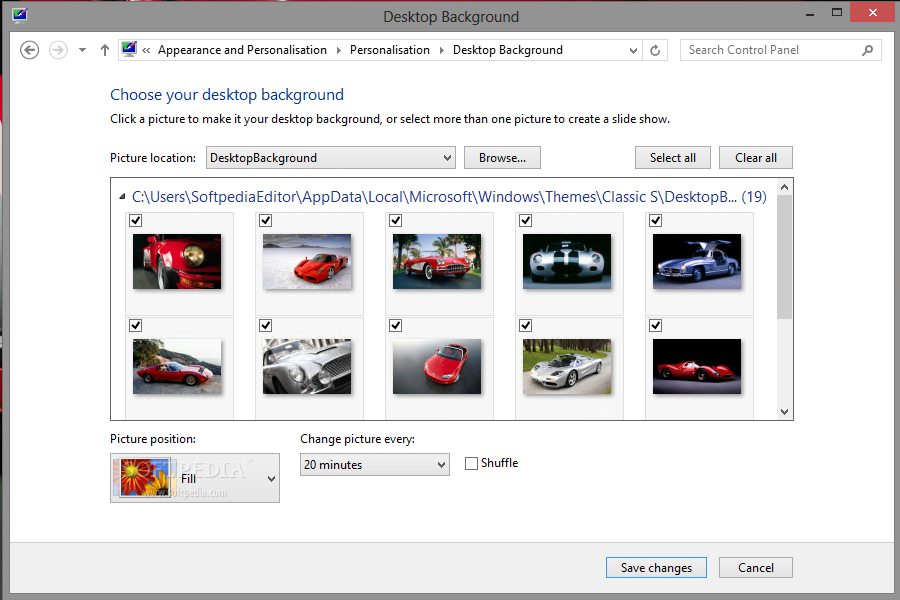Click the forward navigation arrow
The image size is (900, 600).
click(58, 50)
